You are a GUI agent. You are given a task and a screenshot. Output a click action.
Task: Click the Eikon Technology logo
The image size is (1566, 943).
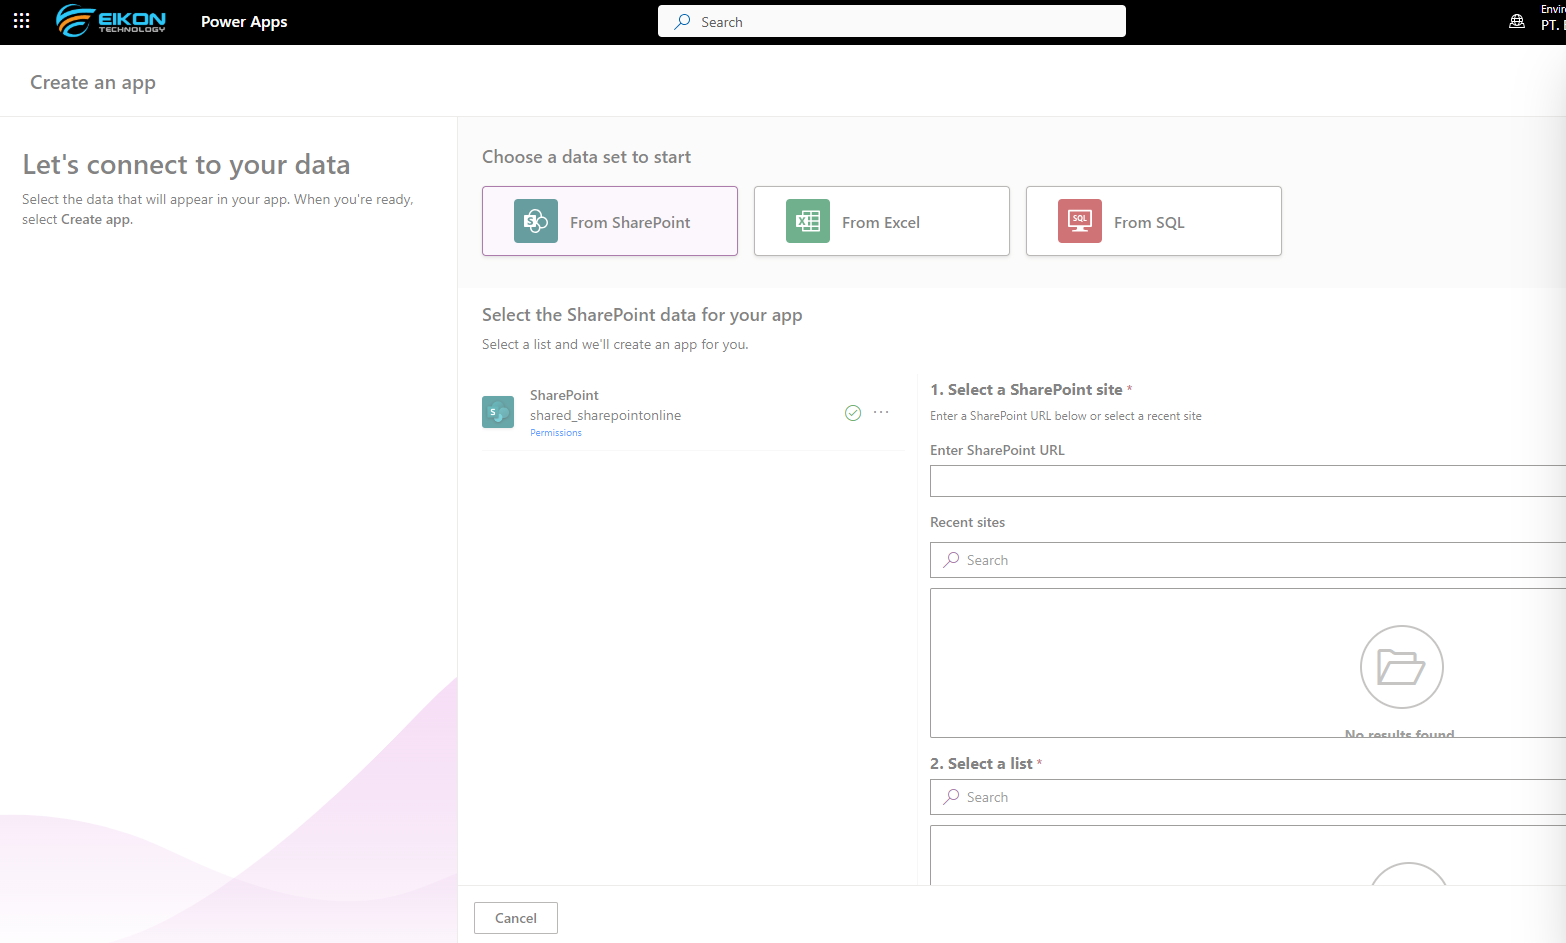pyautogui.click(x=111, y=20)
